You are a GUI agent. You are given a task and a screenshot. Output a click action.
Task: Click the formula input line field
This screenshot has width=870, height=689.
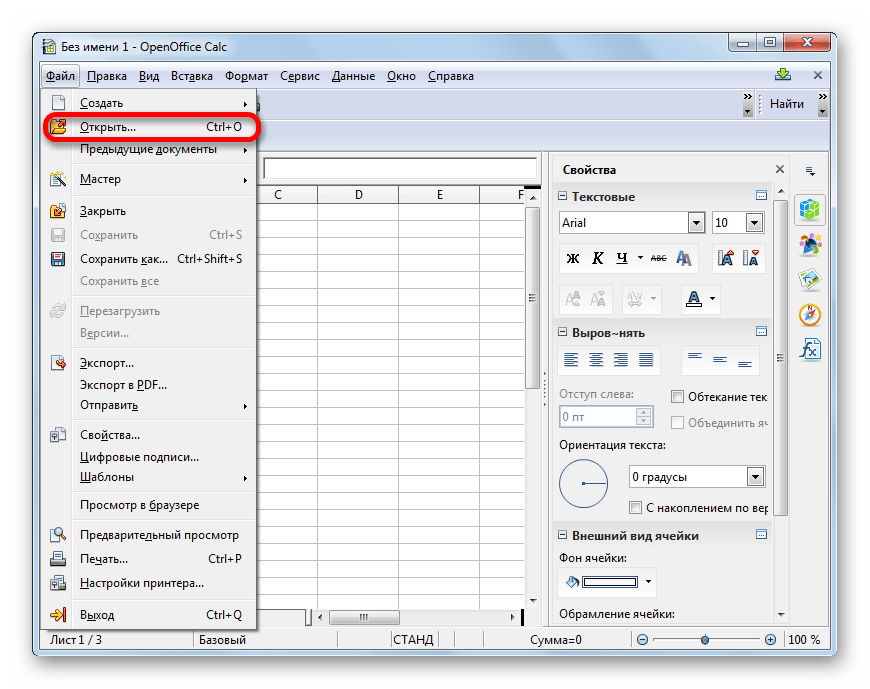tap(400, 168)
